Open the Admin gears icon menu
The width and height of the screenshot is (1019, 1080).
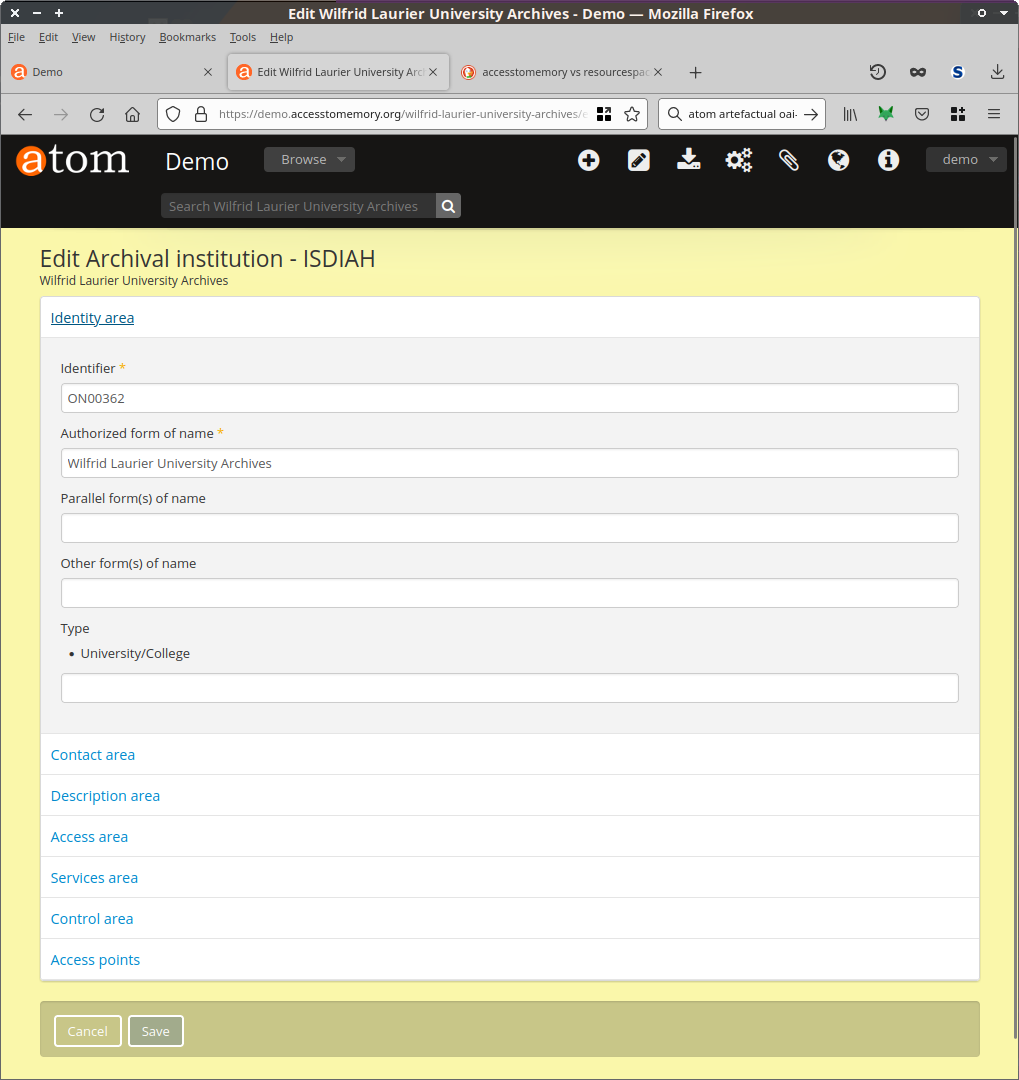pyautogui.click(x=739, y=160)
